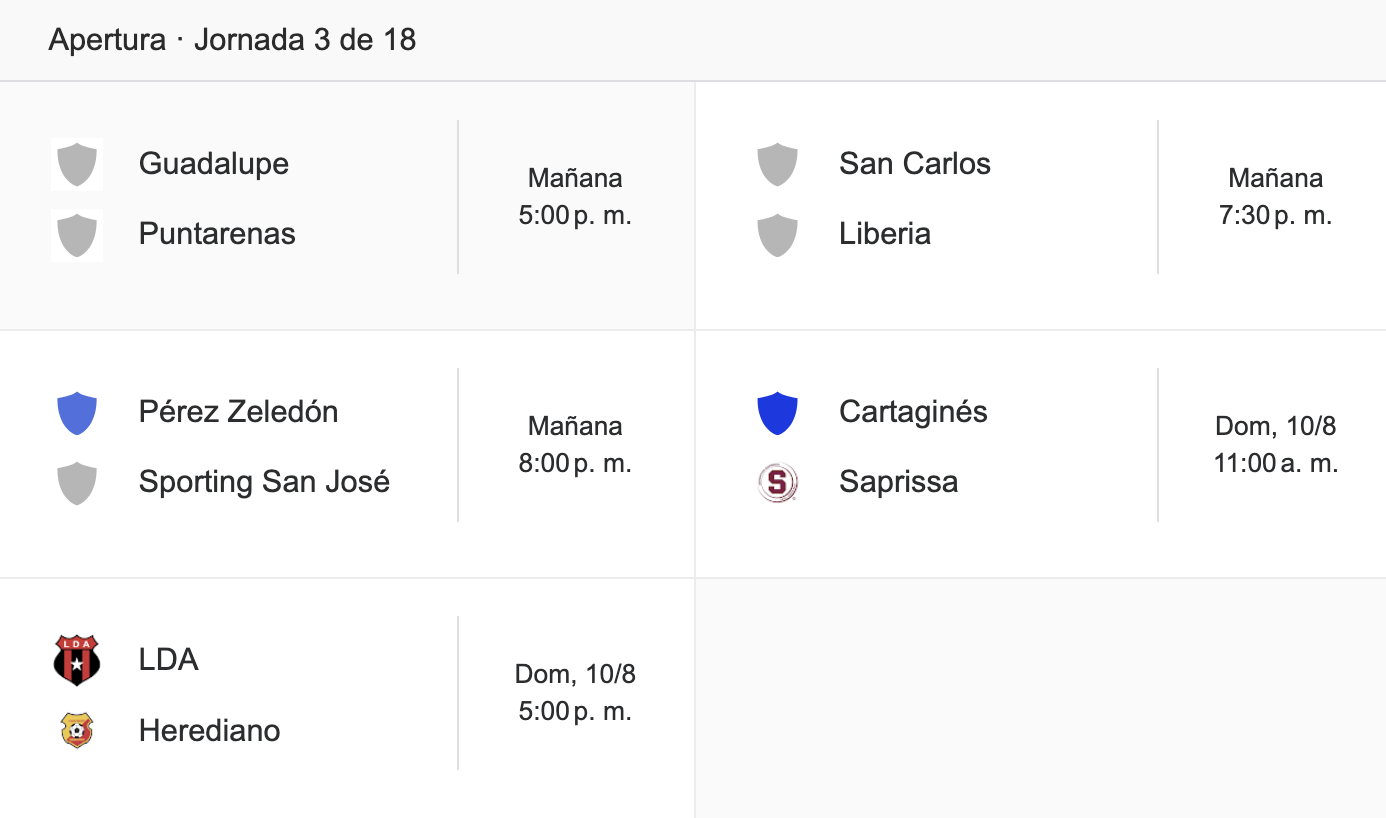Open the Saprissa team name link
Image resolution: width=1386 pixels, height=818 pixels.
point(898,481)
